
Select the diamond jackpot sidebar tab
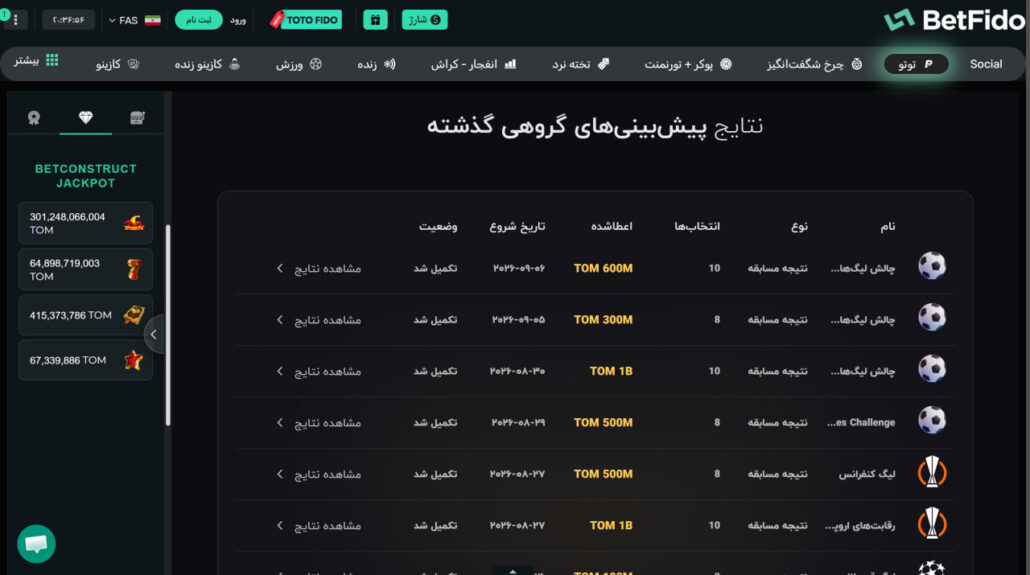pyautogui.click(x=85, y=118)
